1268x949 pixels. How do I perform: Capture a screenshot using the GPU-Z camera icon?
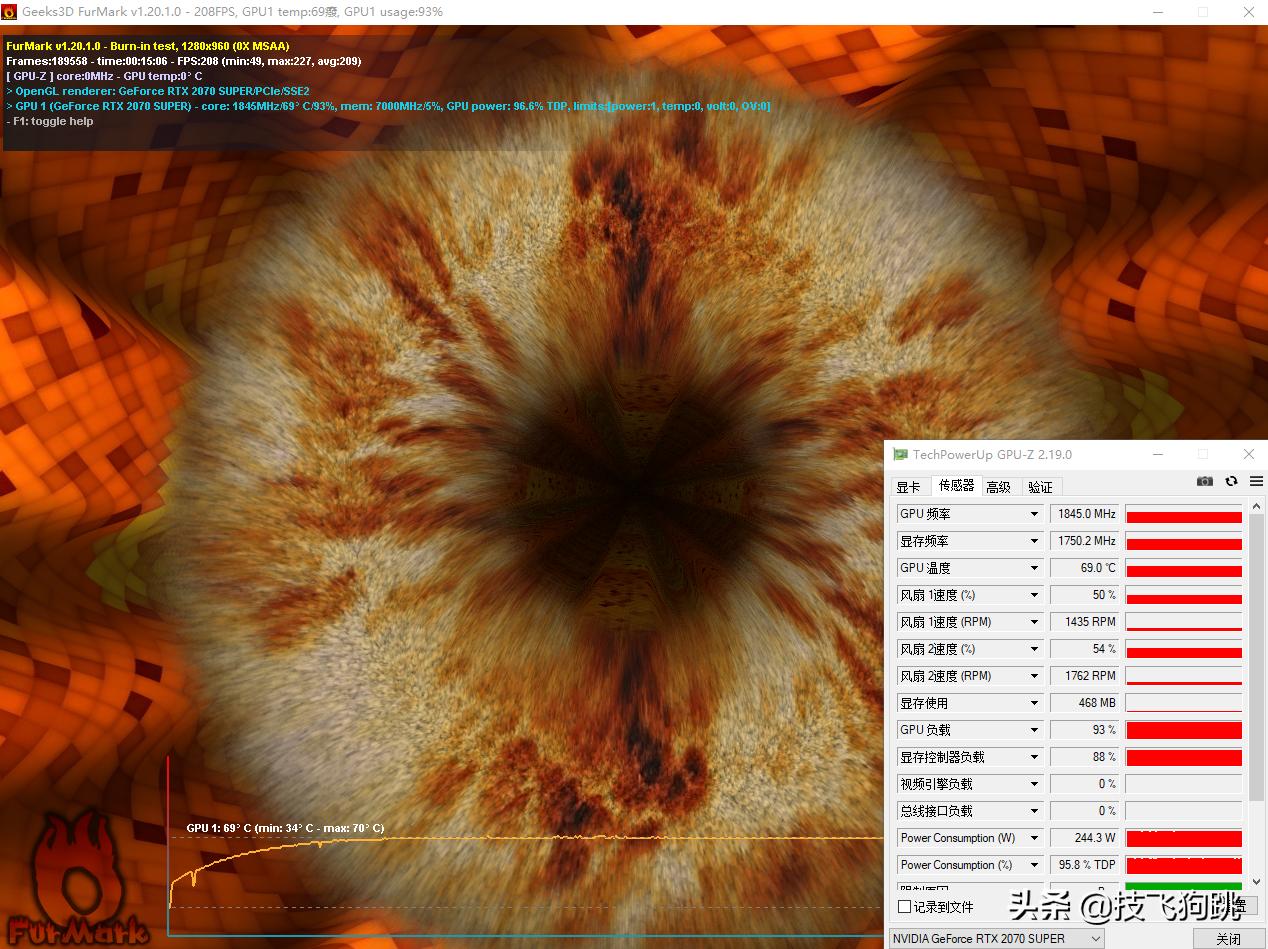tap(1204, 481)
